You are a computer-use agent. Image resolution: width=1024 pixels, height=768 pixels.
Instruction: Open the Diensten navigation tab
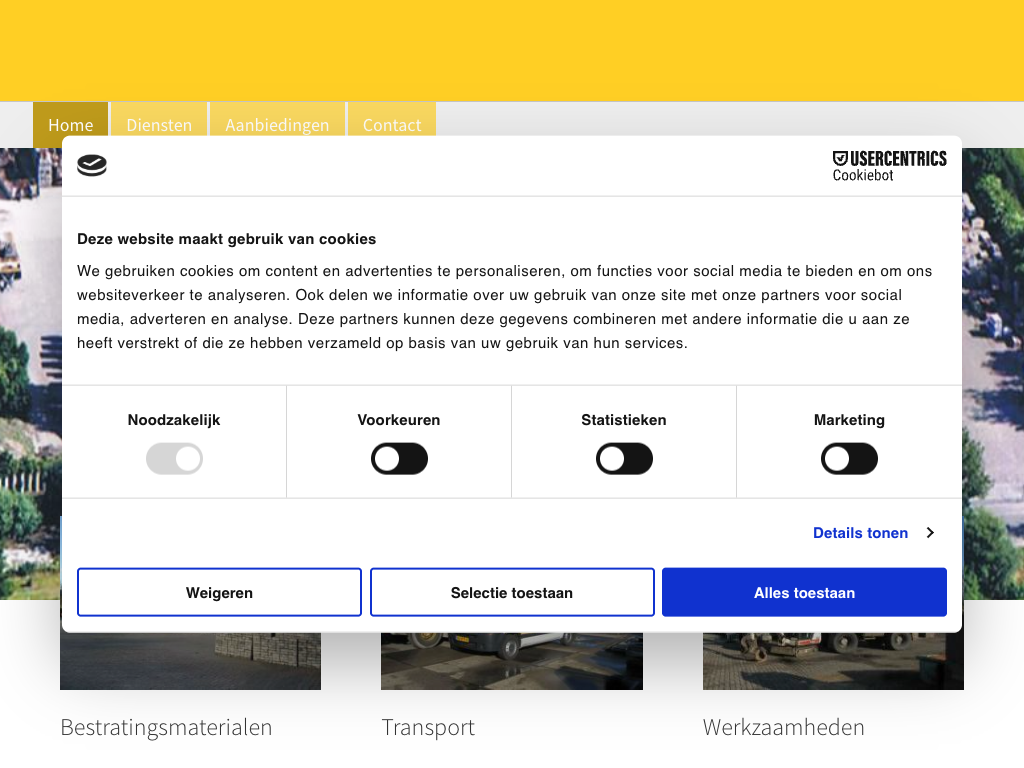point(159,124)
